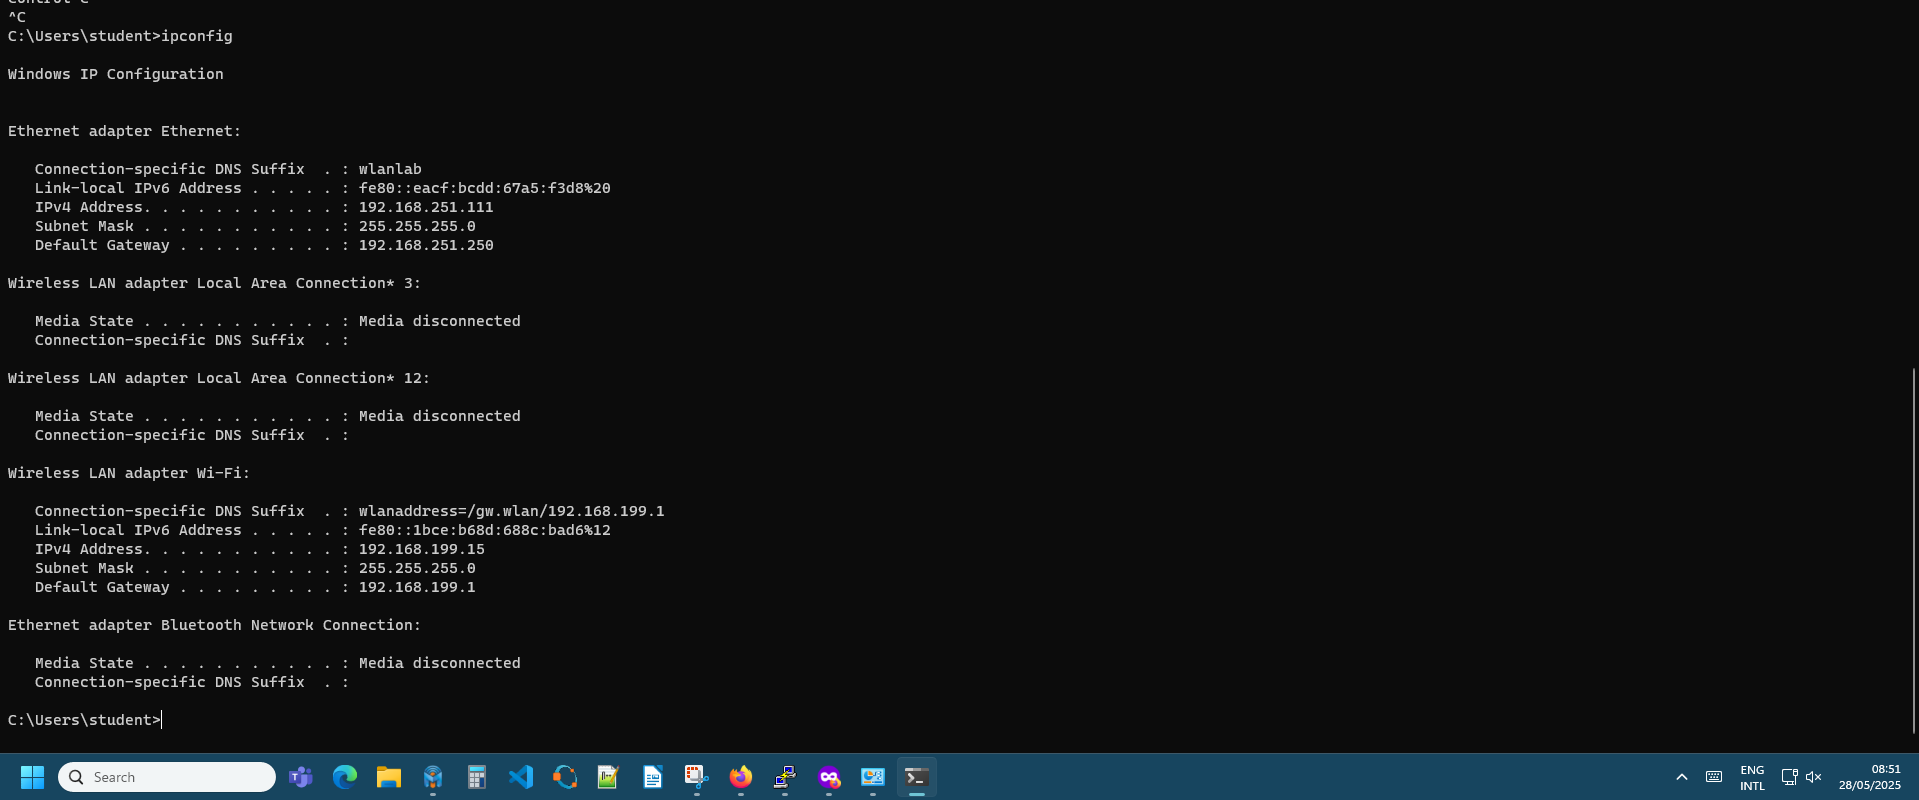This screenshot has width=1919, height=800.
Task: Click the fe80::1bce:b68d:688c:bad6%12 address
Action: coord(485,530)
